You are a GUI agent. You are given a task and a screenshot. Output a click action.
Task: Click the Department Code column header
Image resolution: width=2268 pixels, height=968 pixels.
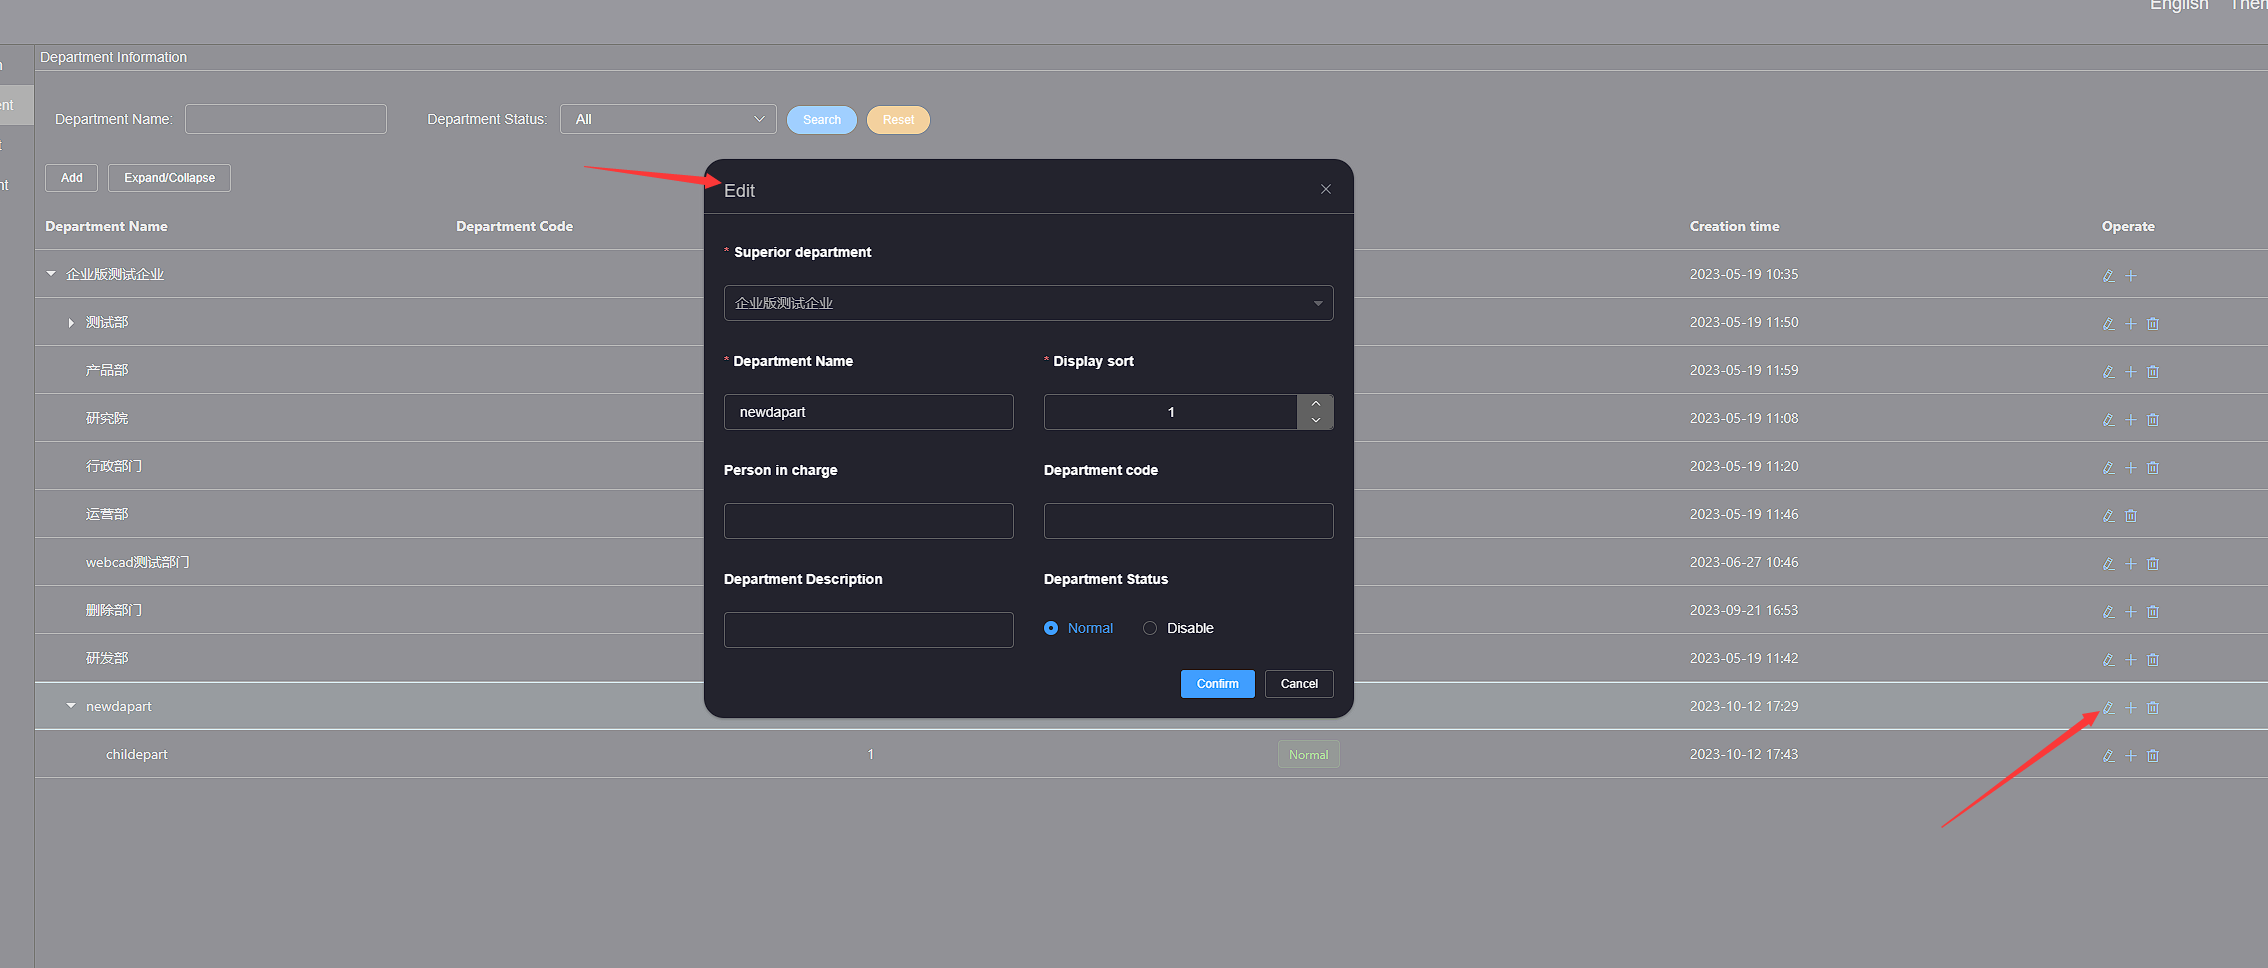click(514, 226)
